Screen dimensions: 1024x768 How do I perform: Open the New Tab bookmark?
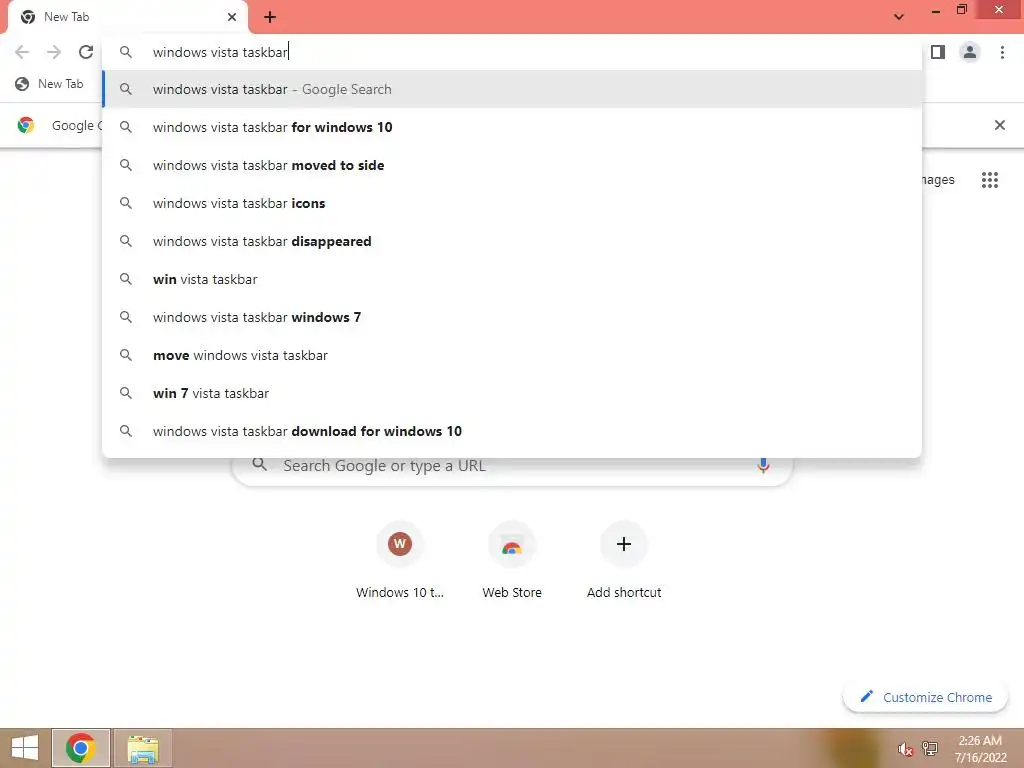[x=50, y=84]
